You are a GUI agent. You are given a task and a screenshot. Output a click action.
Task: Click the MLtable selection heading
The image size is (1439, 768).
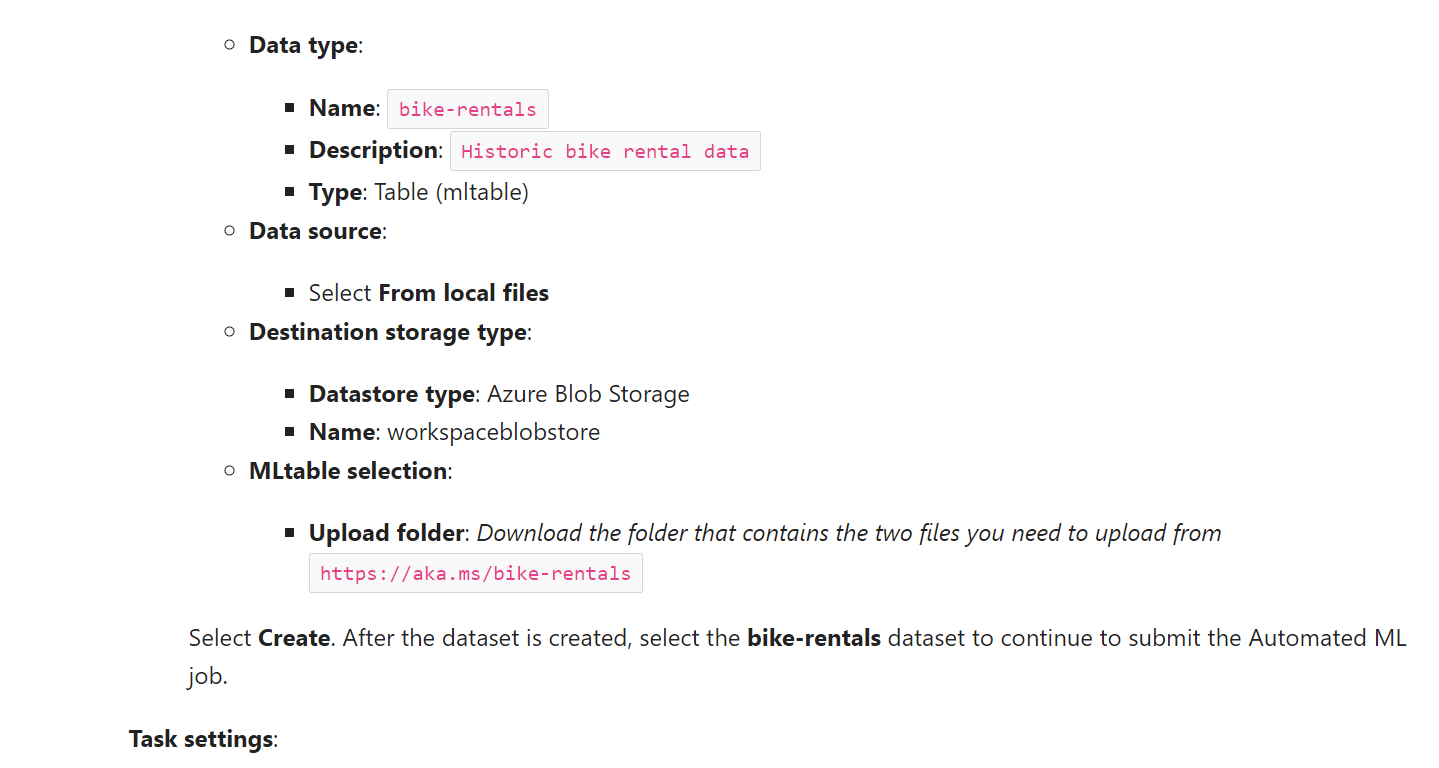coord(348,471)
